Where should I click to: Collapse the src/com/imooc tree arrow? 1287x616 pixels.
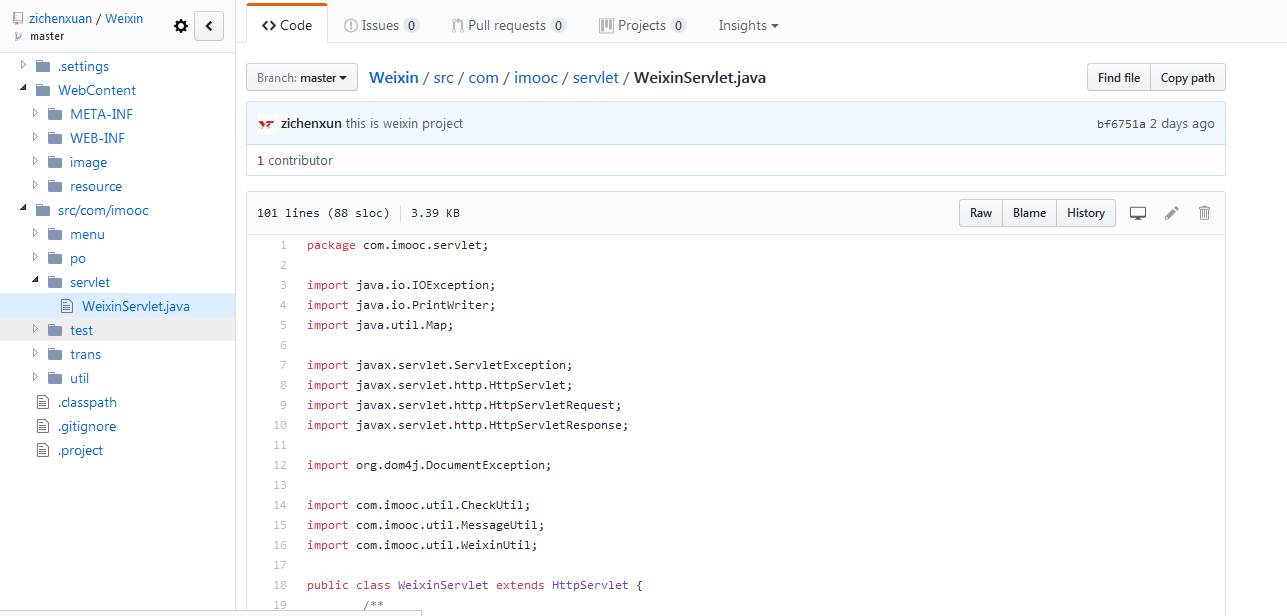(x=24, y=210)
